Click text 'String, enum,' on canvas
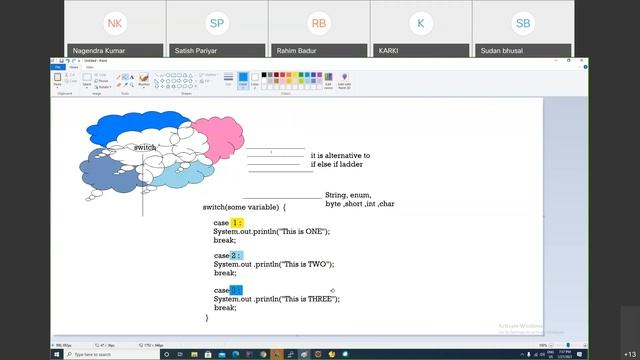The width and height of the screenshot is (640, 360). pyautogui.click(x=348, y=195)
